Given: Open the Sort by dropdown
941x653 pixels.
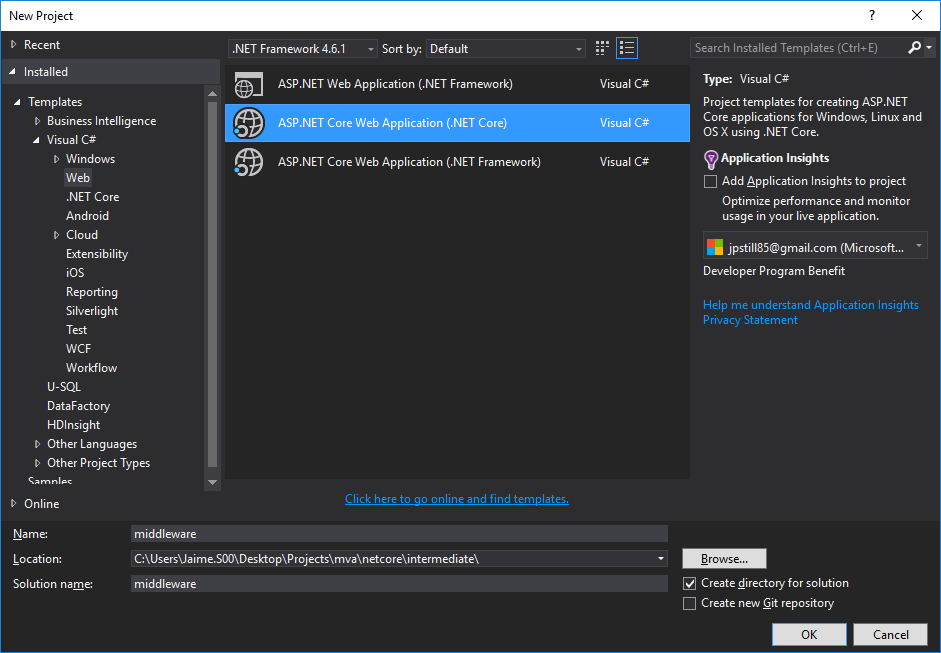Looking at the screenshot, I should [x=506, y=49].
